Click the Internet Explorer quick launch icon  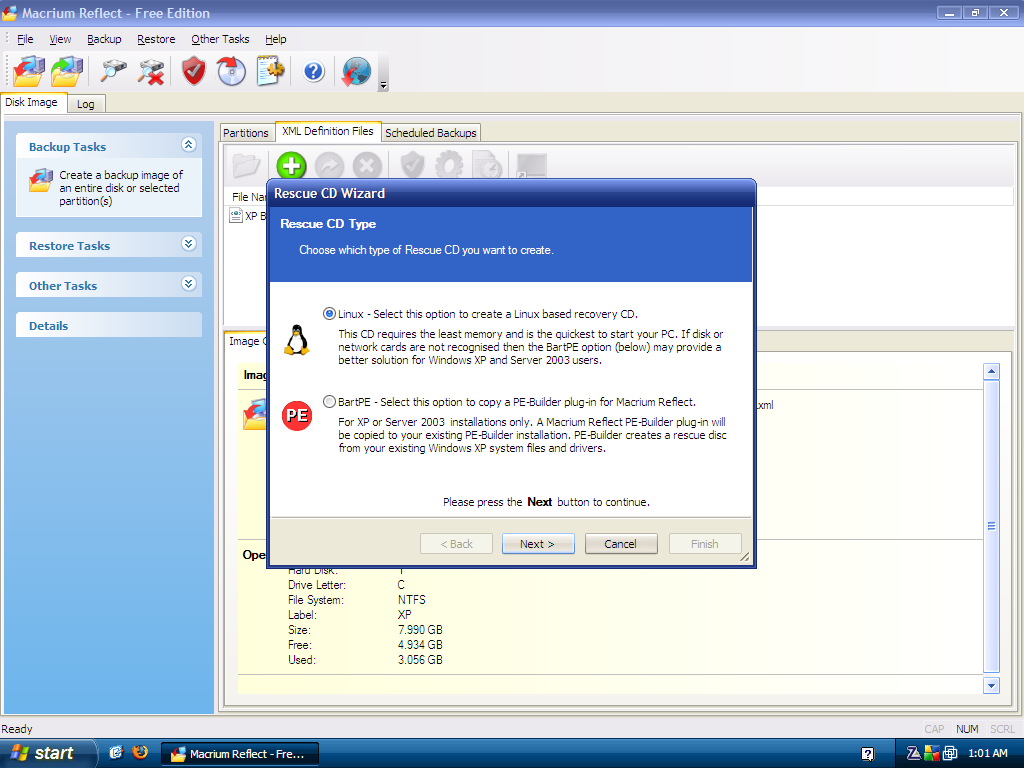pos(116,752)
